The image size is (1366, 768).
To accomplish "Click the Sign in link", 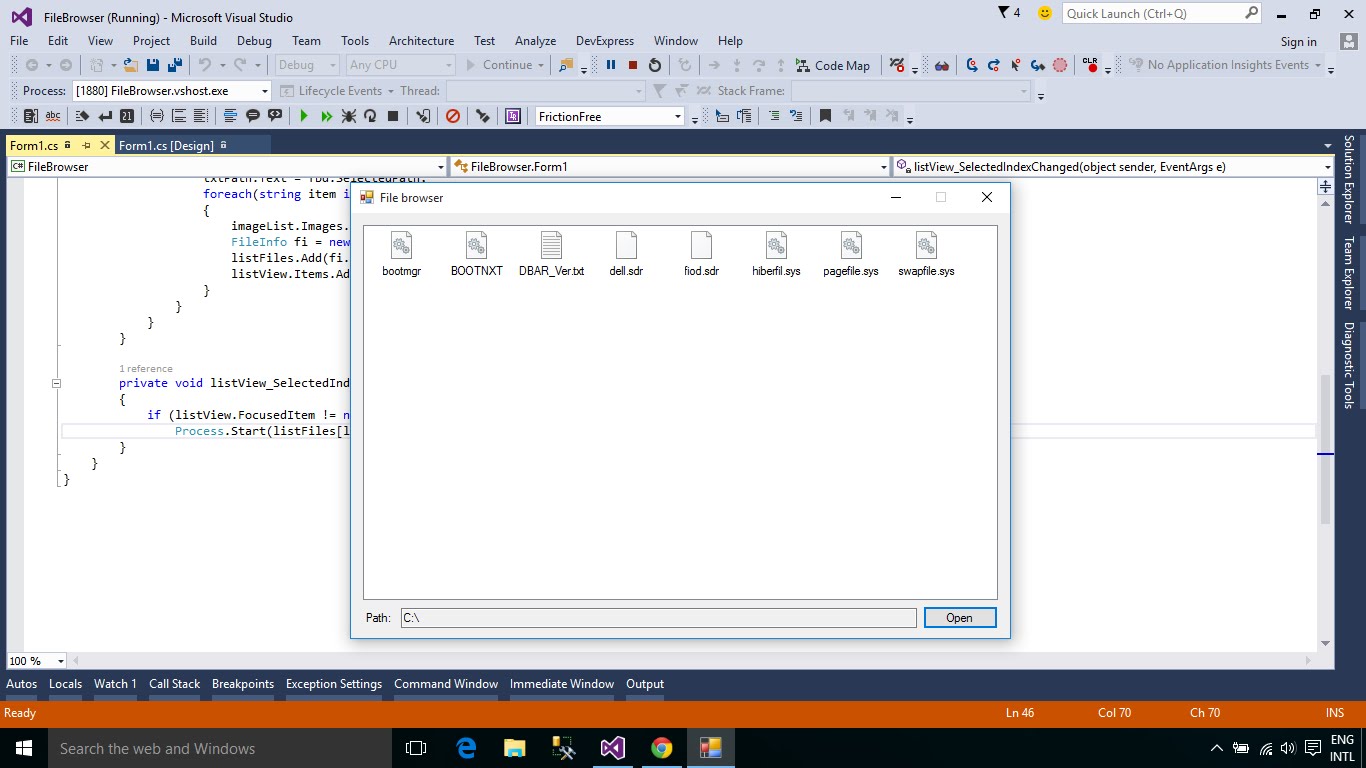I will [x=1298, y=41].
